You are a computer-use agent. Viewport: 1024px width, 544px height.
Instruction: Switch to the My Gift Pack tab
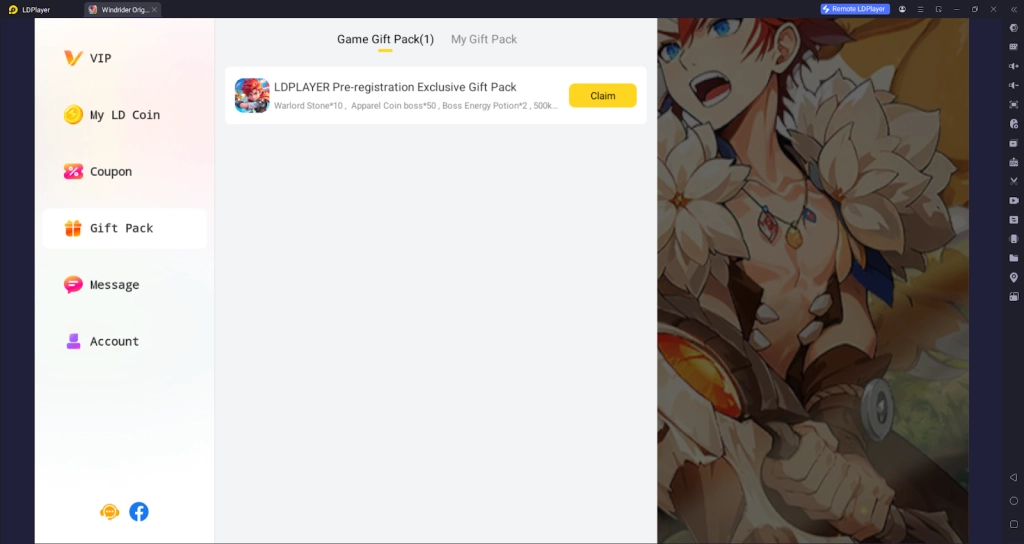tap(483, 39)
